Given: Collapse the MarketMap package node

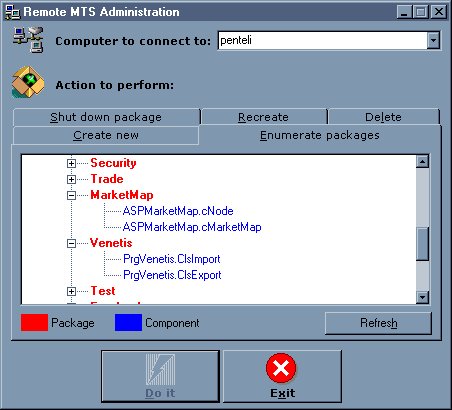Looking at the screenshot, I should [x=71, y=195].
